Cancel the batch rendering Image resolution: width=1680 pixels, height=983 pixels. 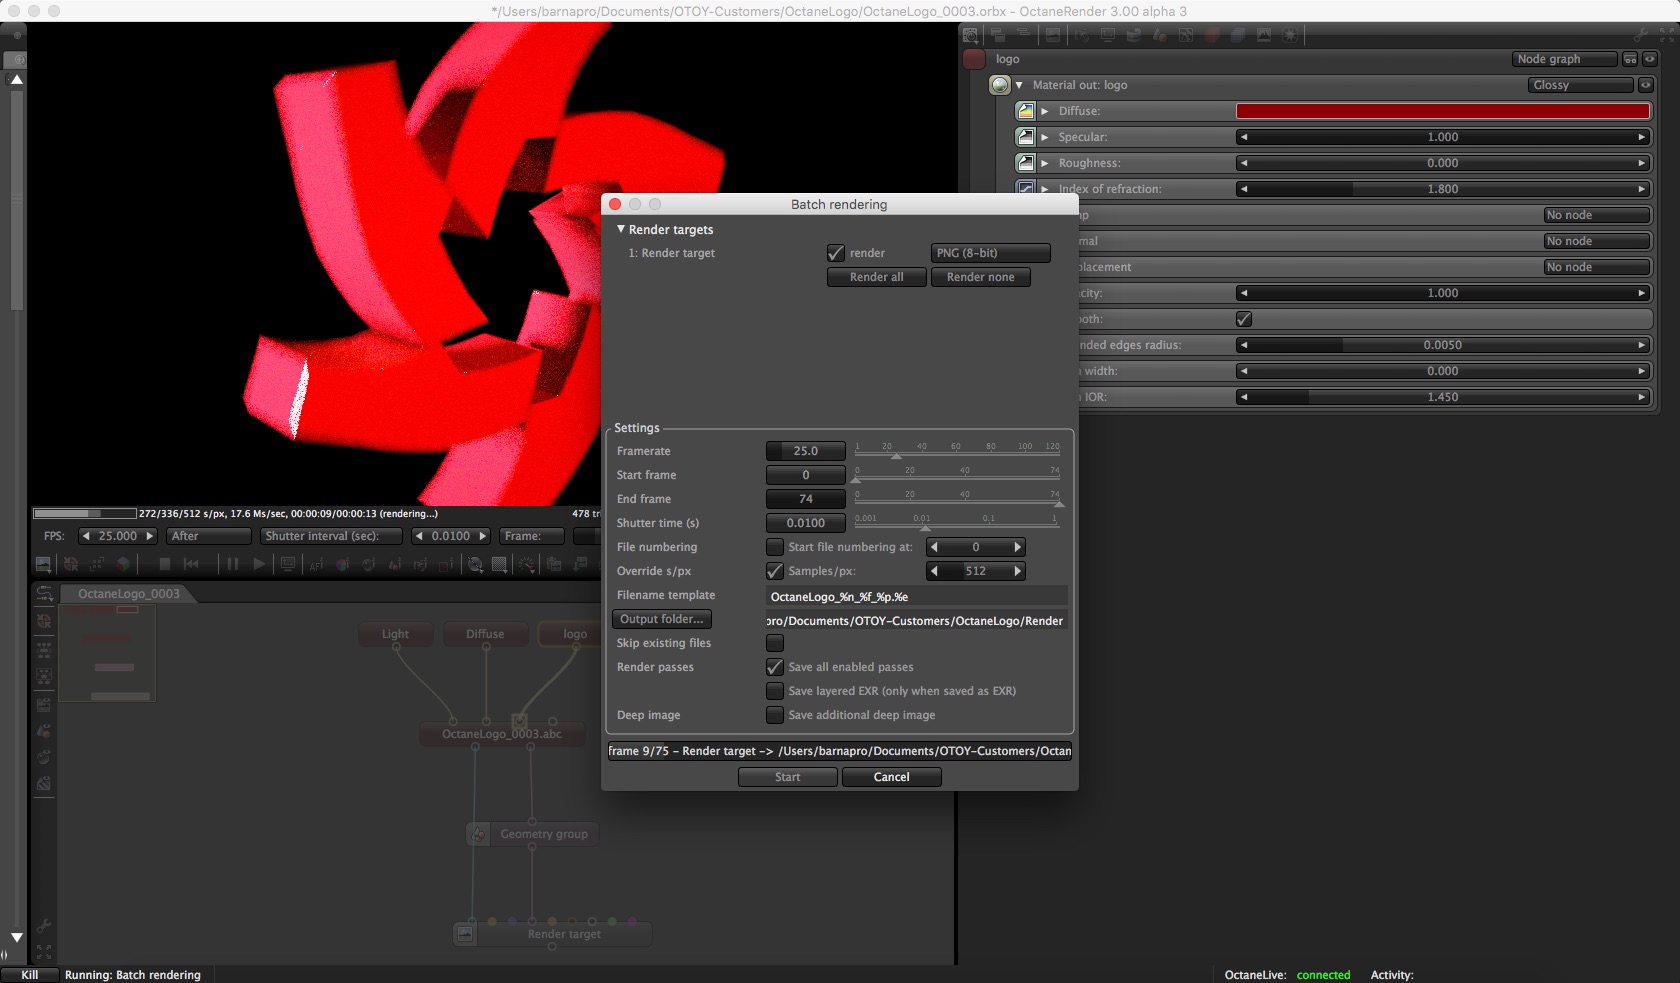[892, 777]
